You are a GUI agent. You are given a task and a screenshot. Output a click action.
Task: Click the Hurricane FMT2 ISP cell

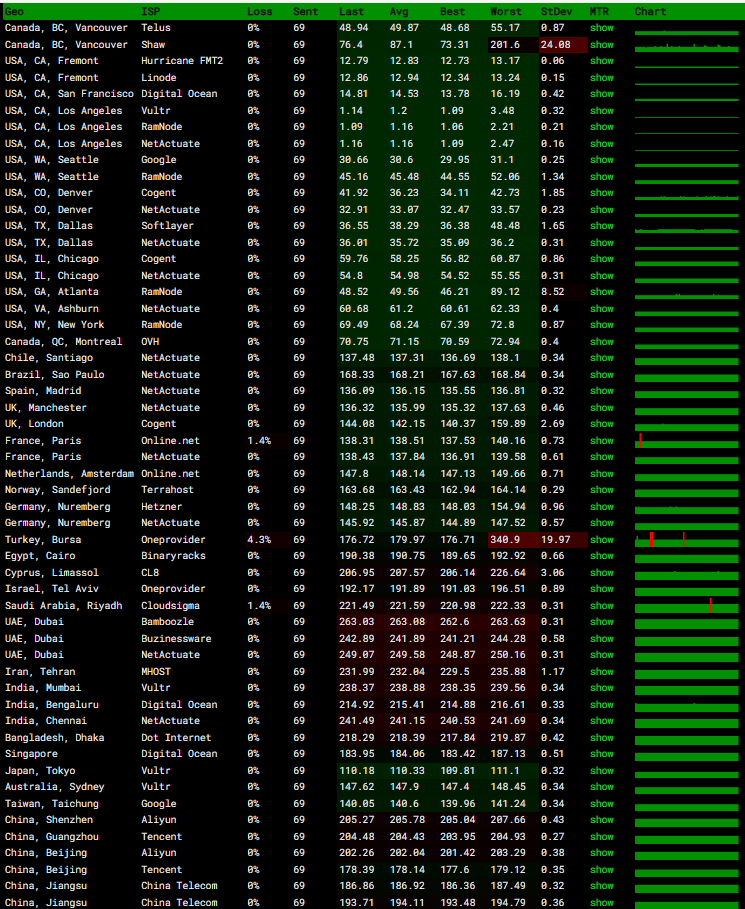pos(182,61)
